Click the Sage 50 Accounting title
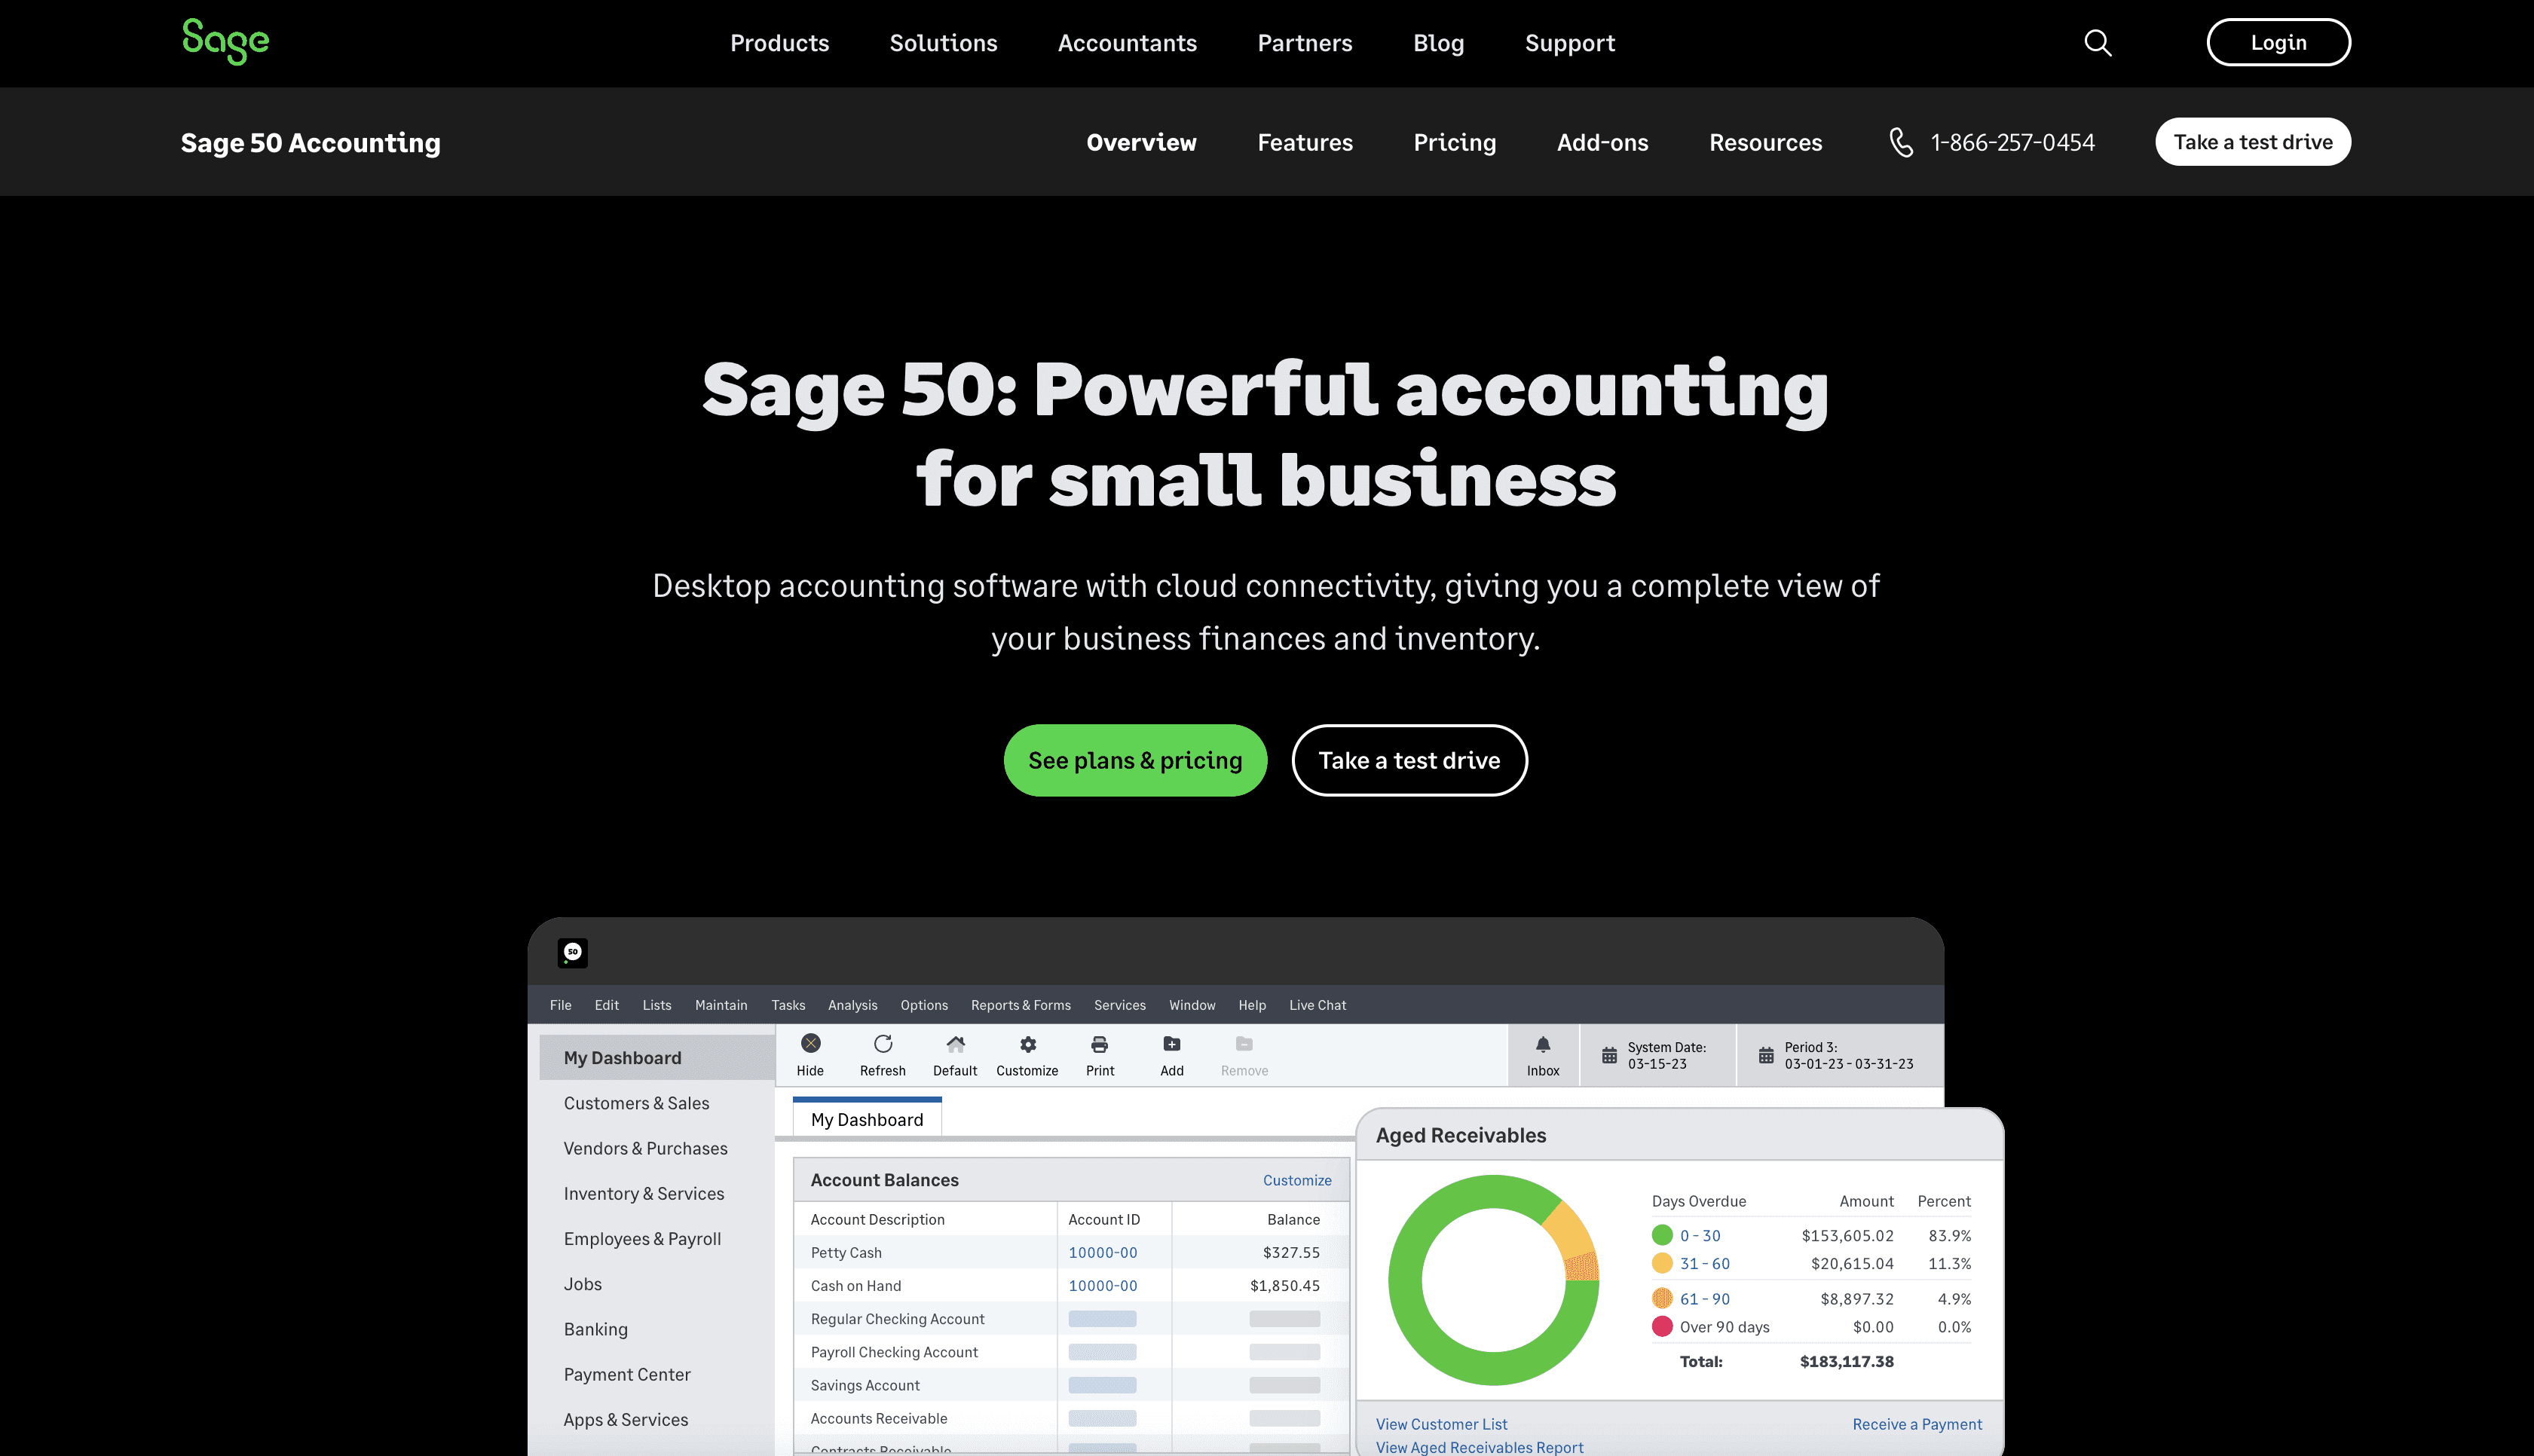This screenshot has width=2534, height=1456. pyautogui.click(x=310, y=143)
